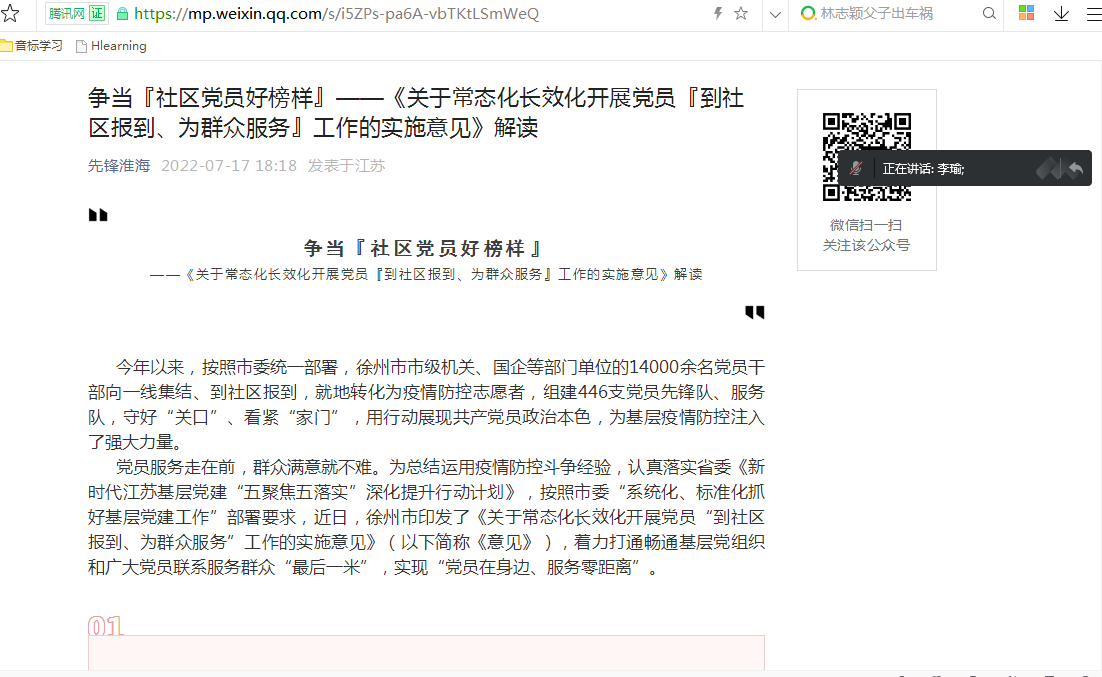Open the 先锋淮海 account link
This screenshot has width=1102, height=677.
click(x=118, y=166)
